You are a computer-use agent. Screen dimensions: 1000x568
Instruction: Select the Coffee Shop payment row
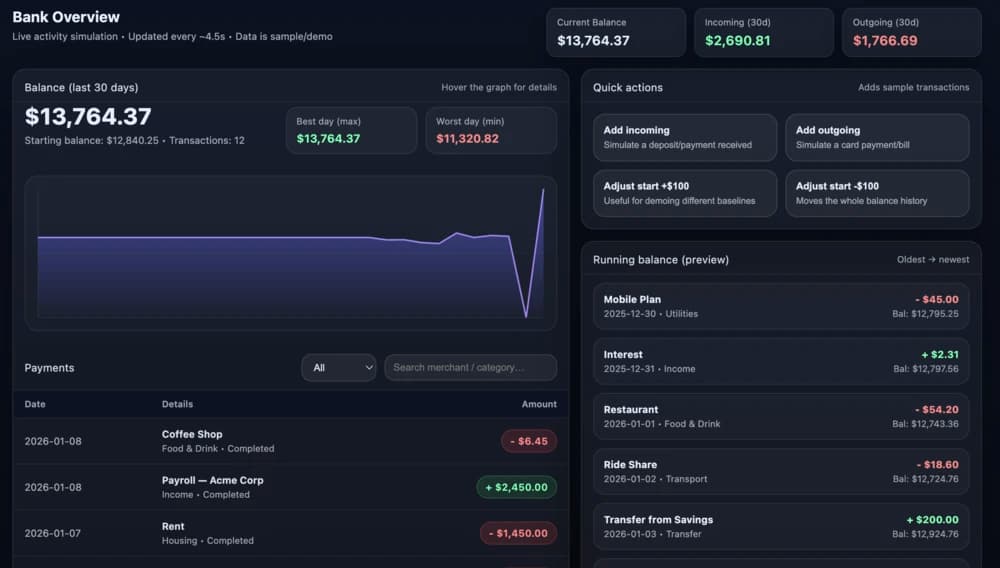(x=291, y=441)
